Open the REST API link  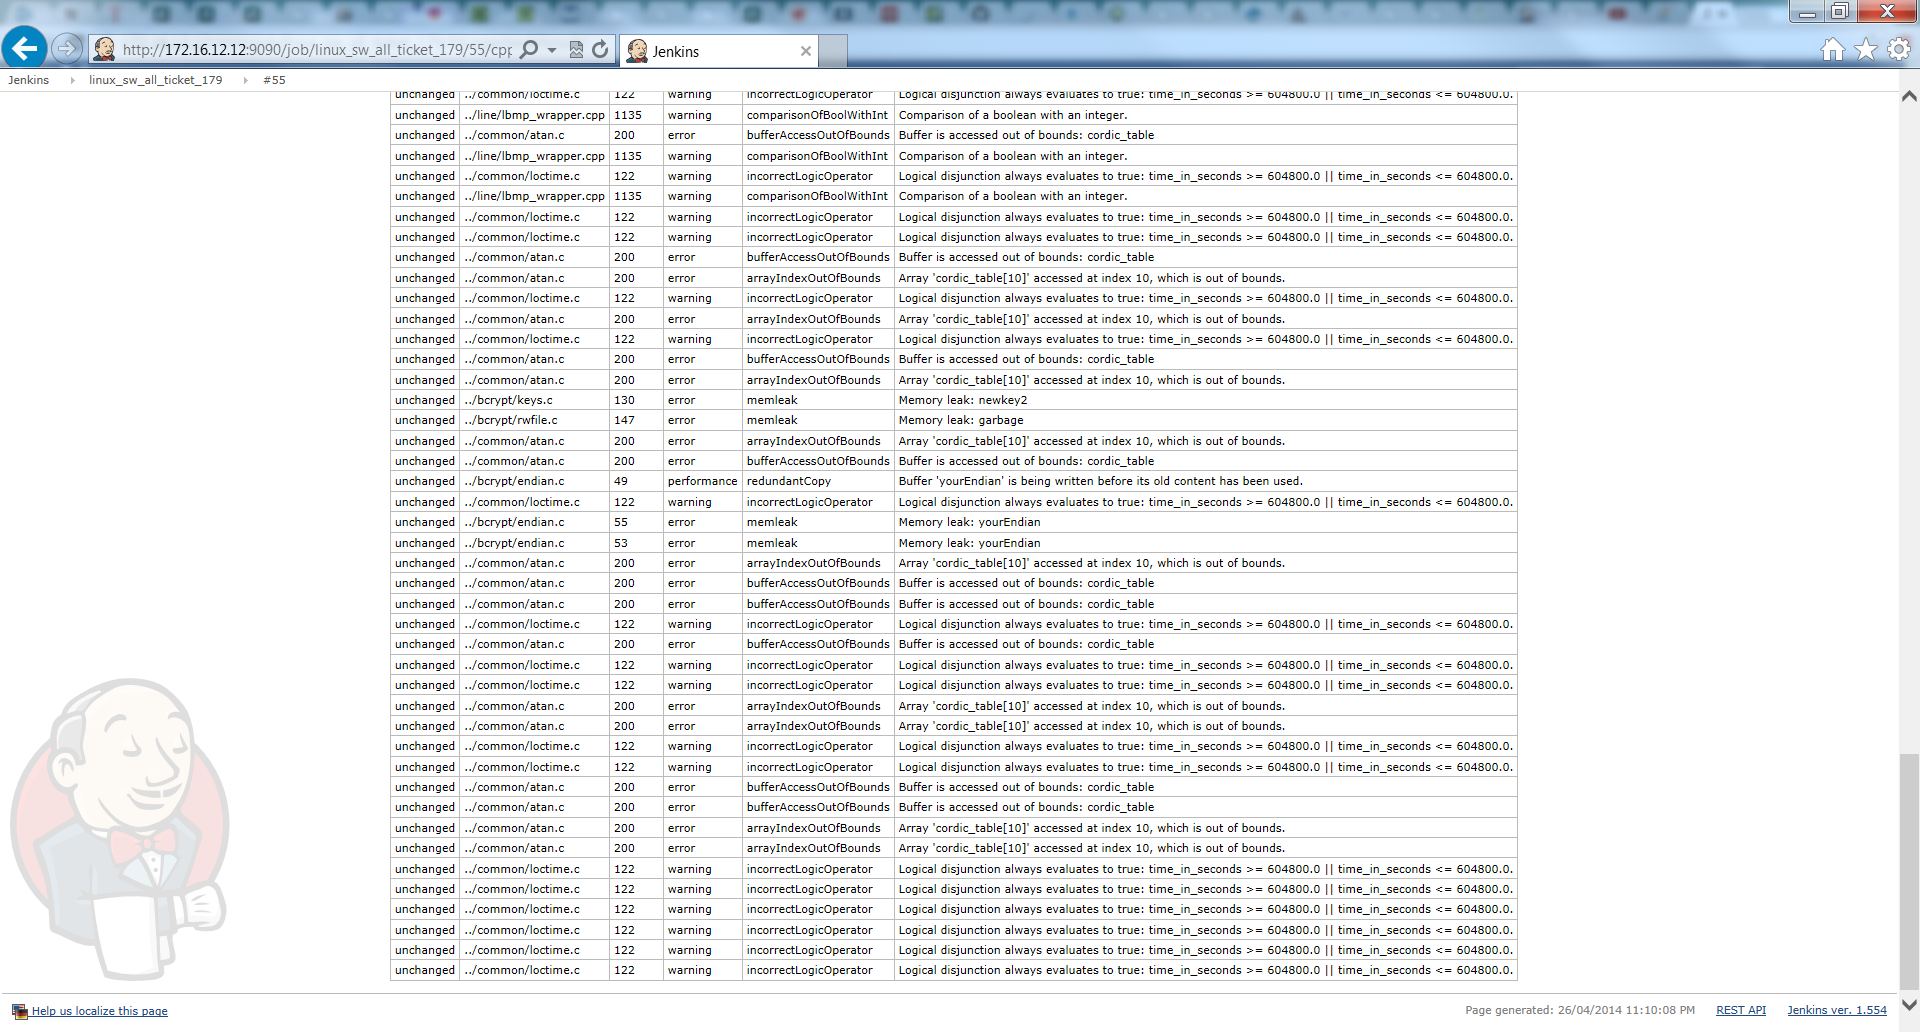click(1740, 1010)
